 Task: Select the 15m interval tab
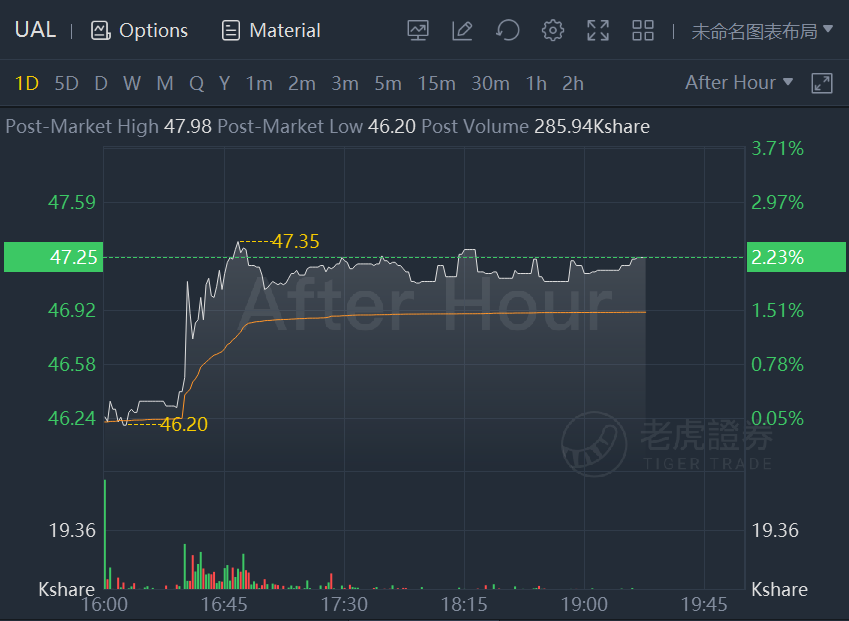[436, 83]
